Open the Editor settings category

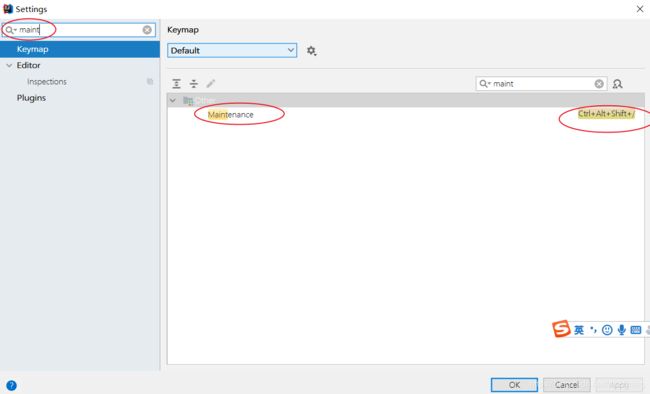28,65
